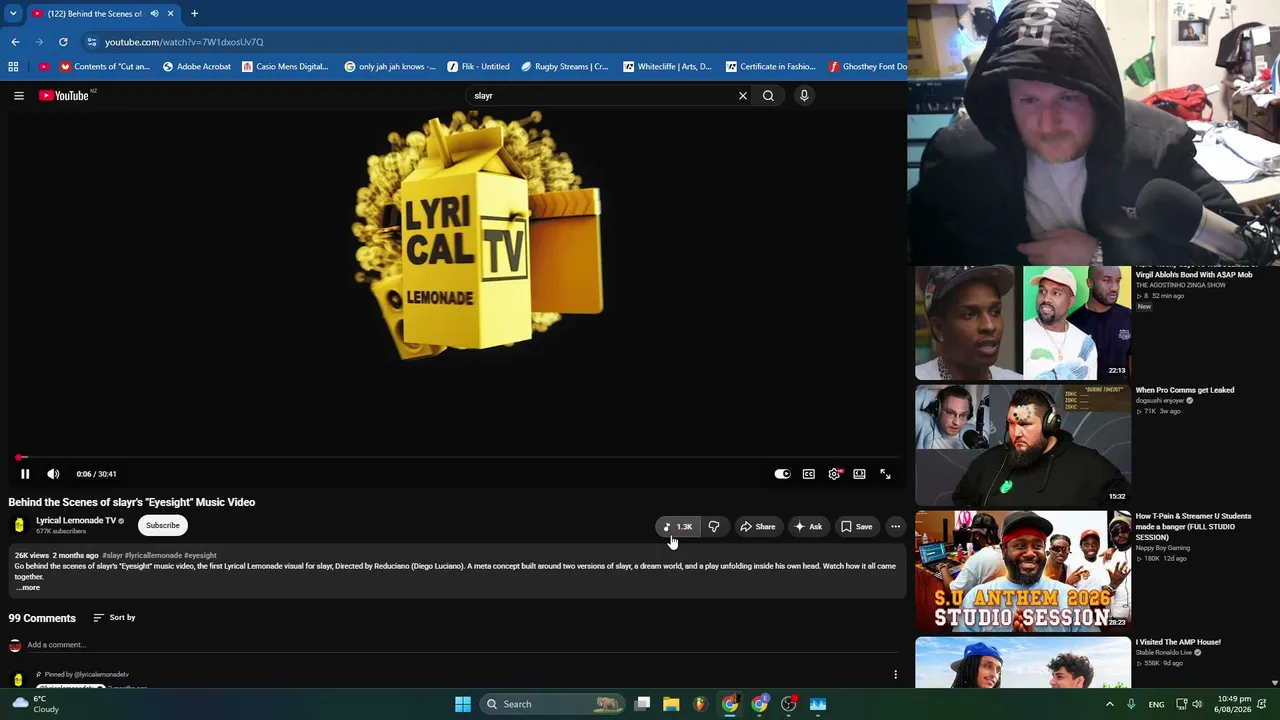Screen dimensions: 1280x720
Task: Open the Ask AI button
Action: pyautogui.click(x=808, y=527)
